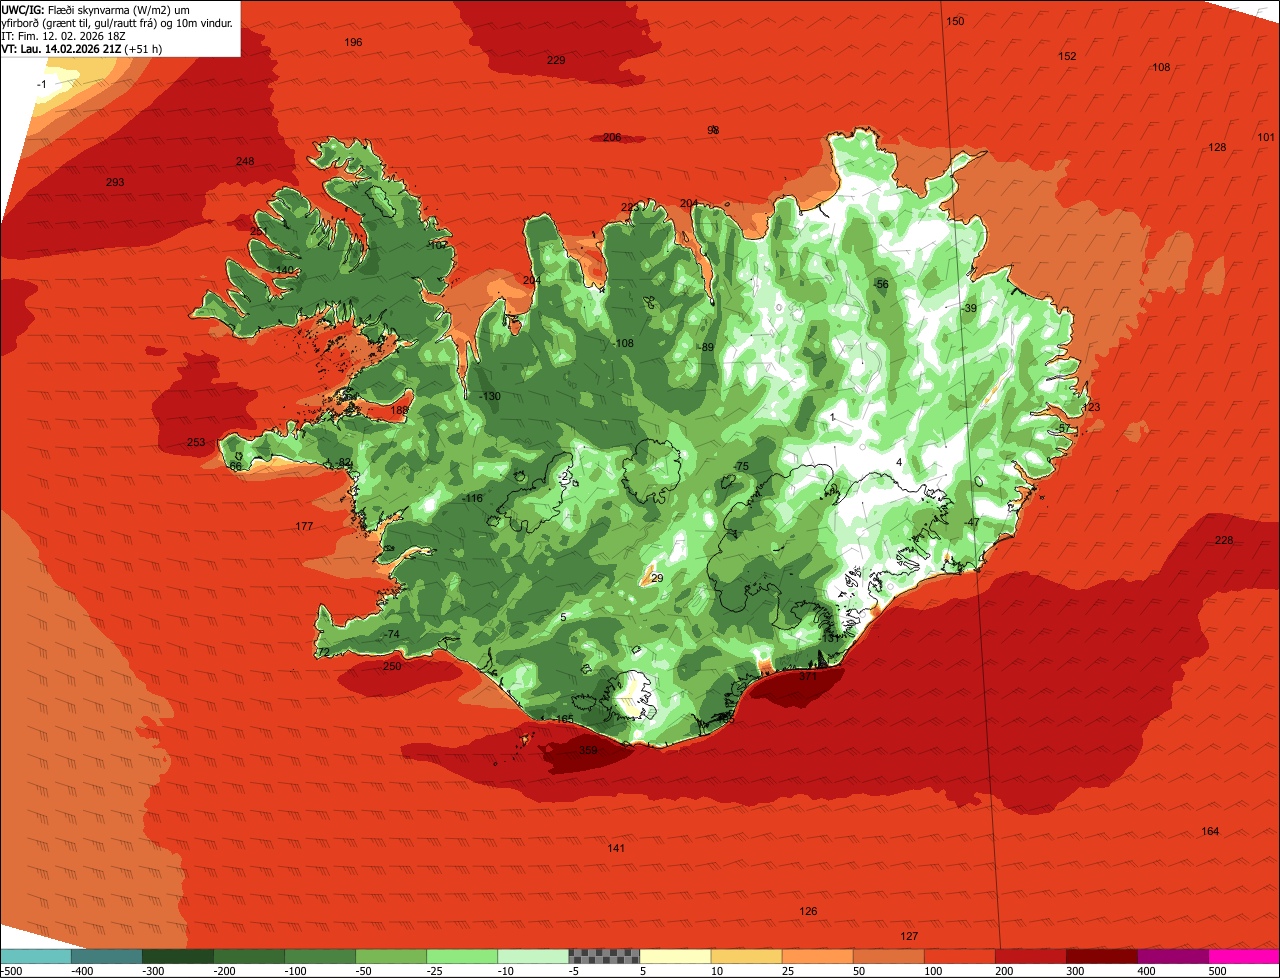Click the '-116' value in western Iceland
The width and height of the screenshot is (1280, 978).
pos(472,498)
